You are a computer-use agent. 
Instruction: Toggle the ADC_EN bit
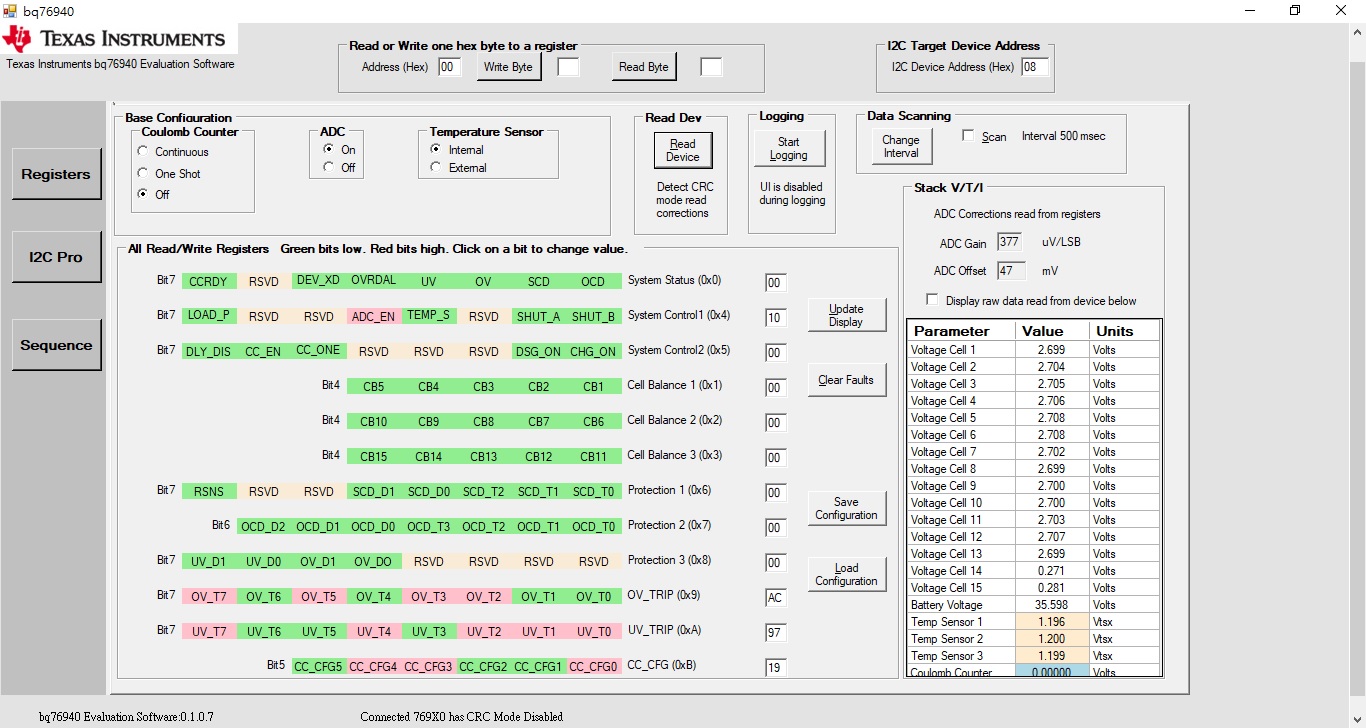pyautogui.click(x=373, y=316)
